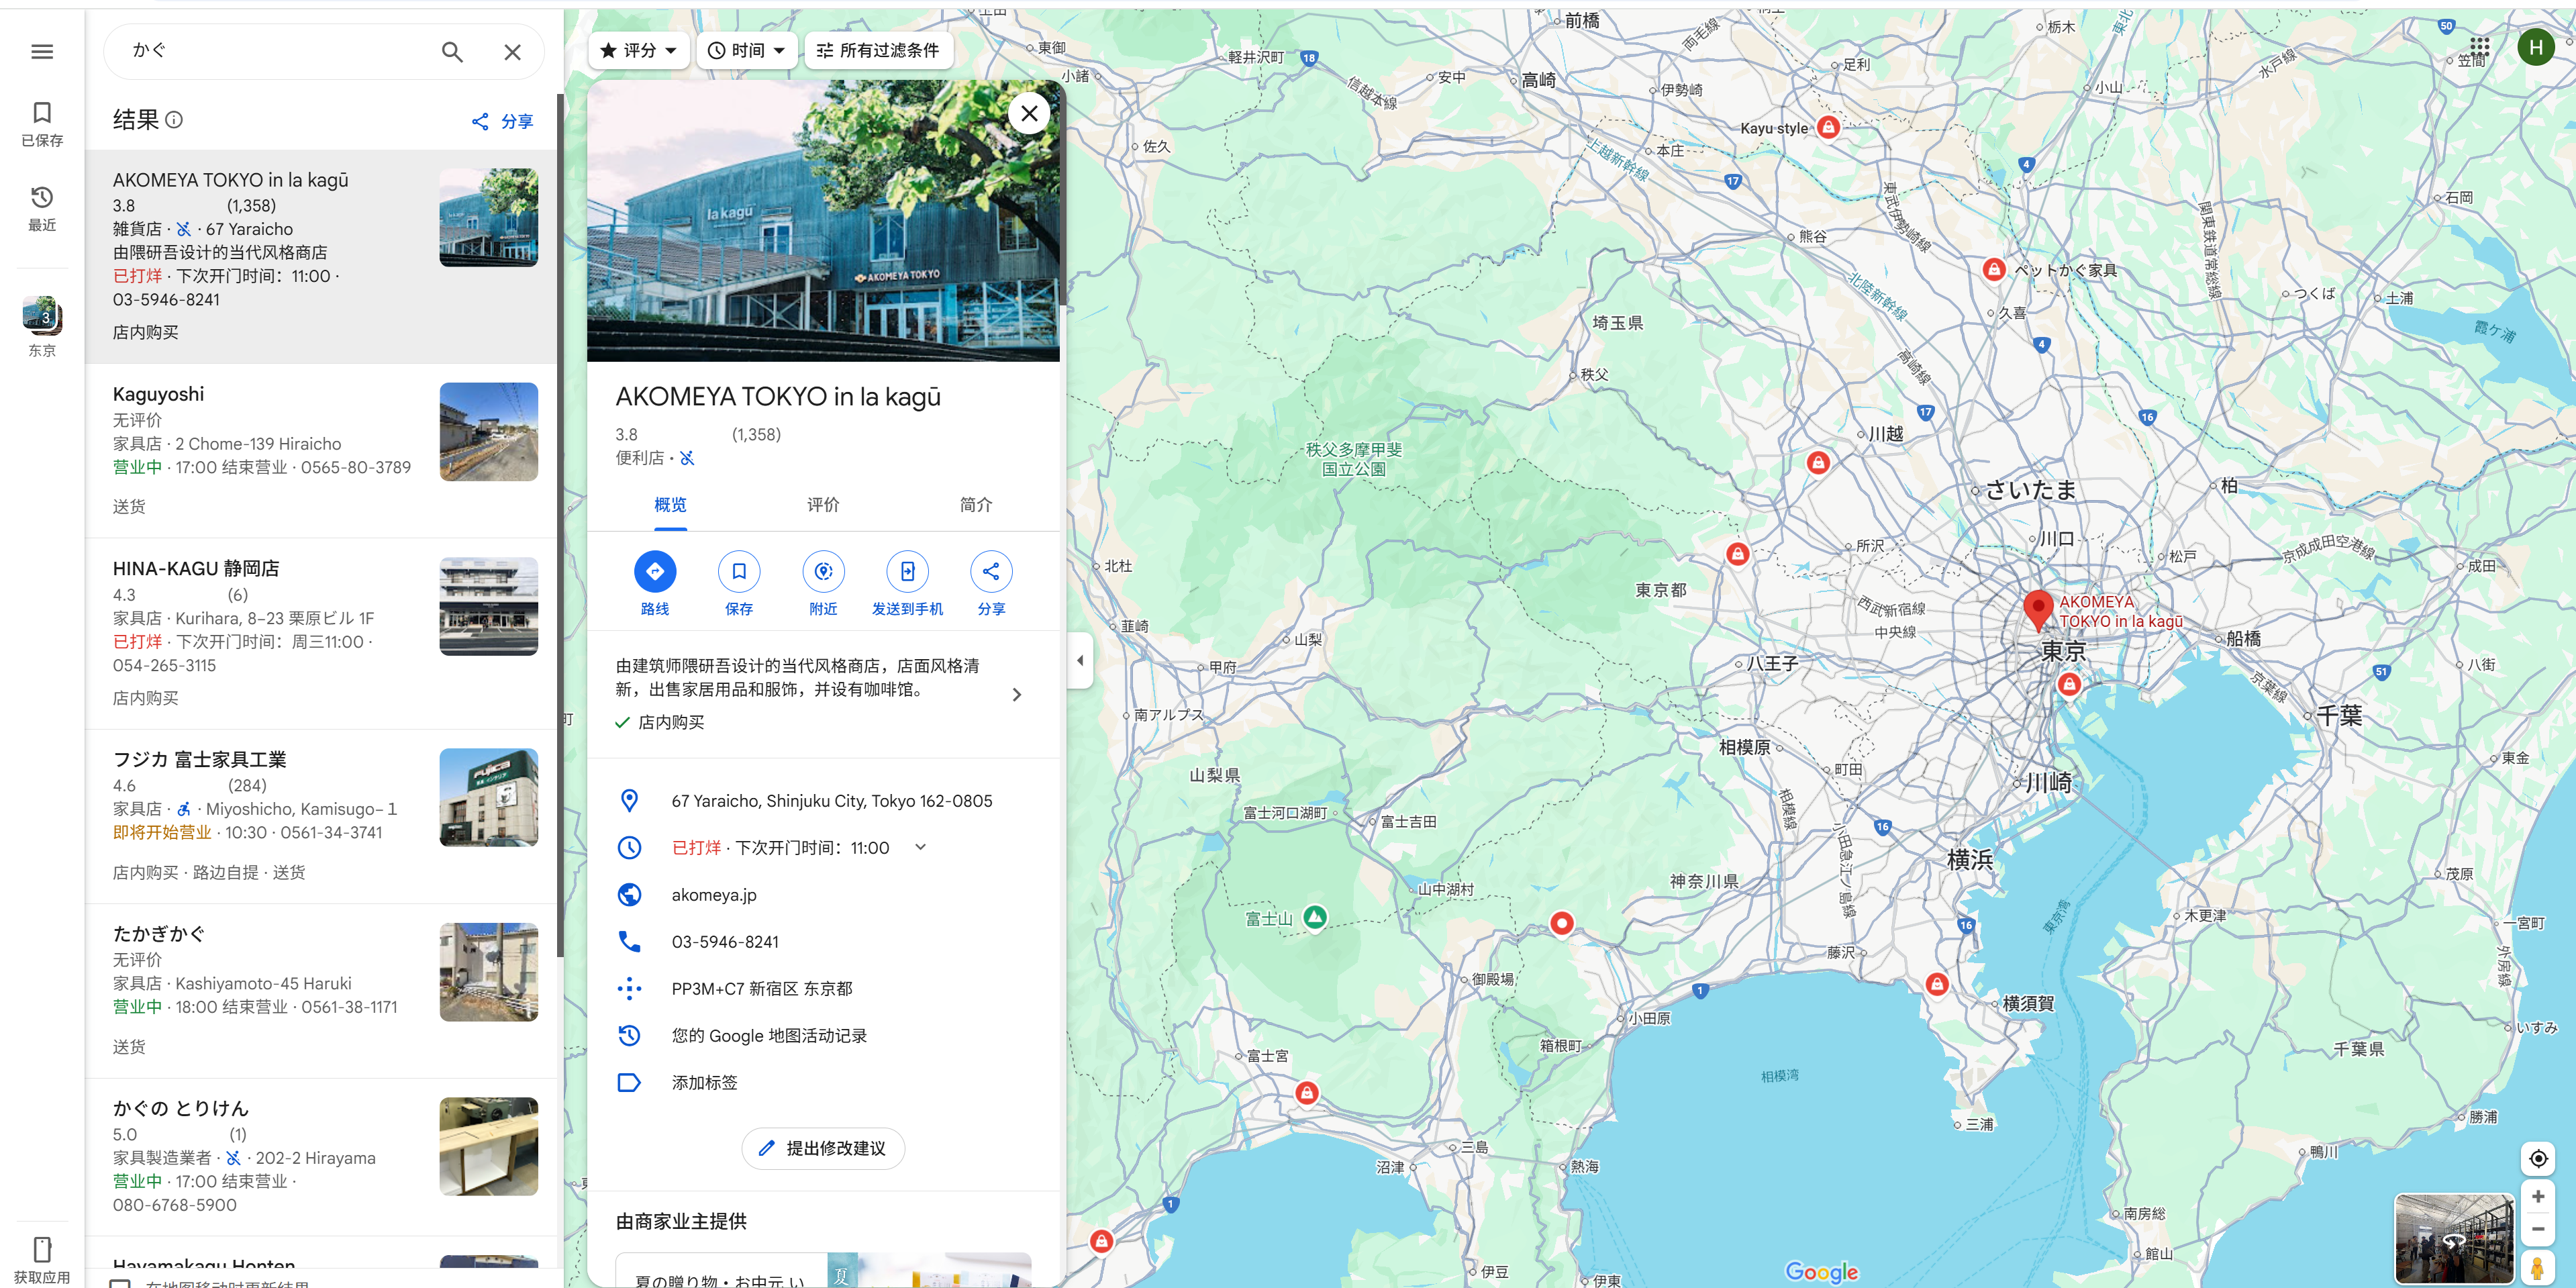Screen dimensions: 2576x1288
Task: Open the Street View imagery thumbnail
Action: point(2454,1240)
